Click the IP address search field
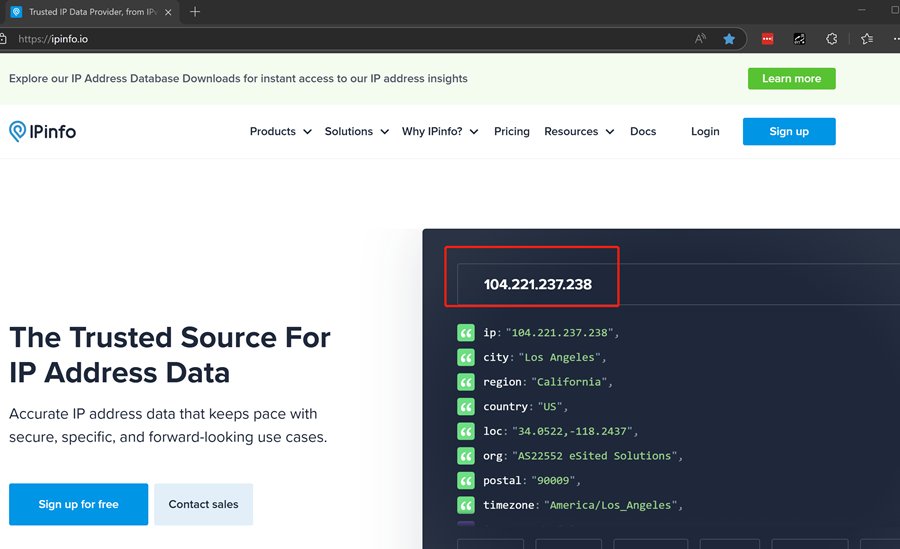Image resolution: width=900 pixels, height=549 pixels. click(x=677, y=284)
